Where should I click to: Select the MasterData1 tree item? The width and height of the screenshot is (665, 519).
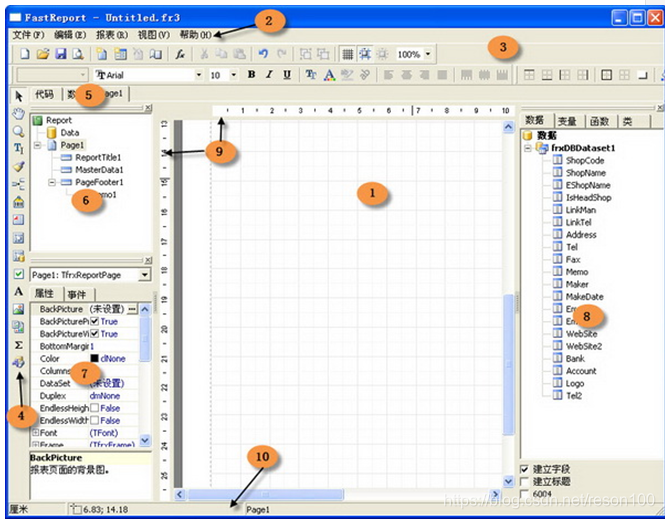(x=99, y=170)
